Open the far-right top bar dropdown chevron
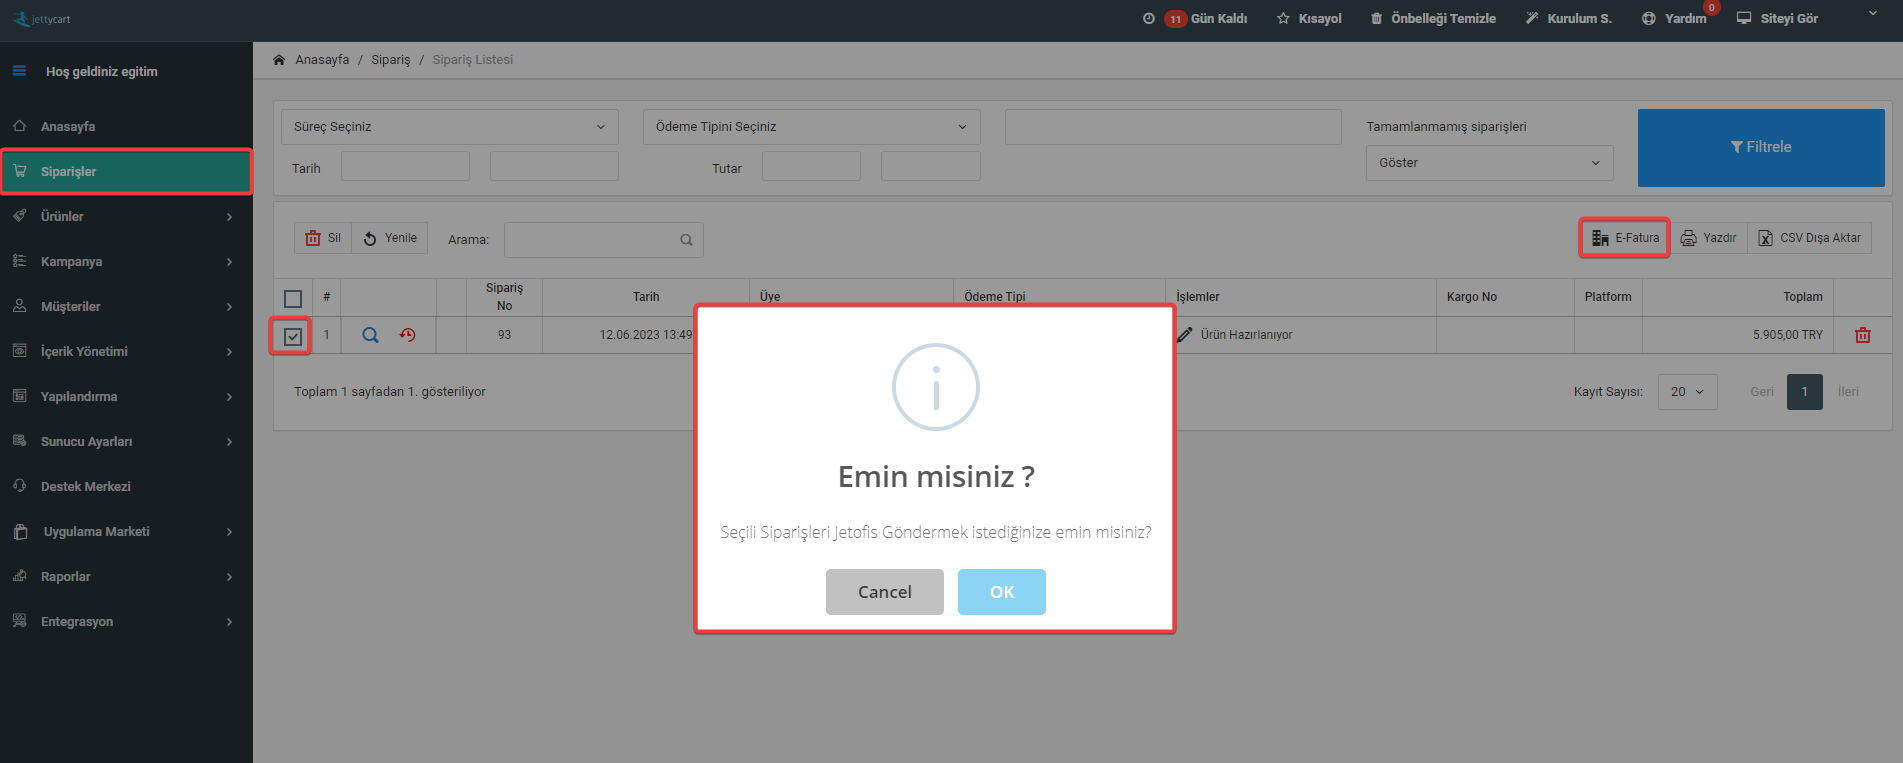This screenshot has height=763, width=1903. pos(1873,14)
